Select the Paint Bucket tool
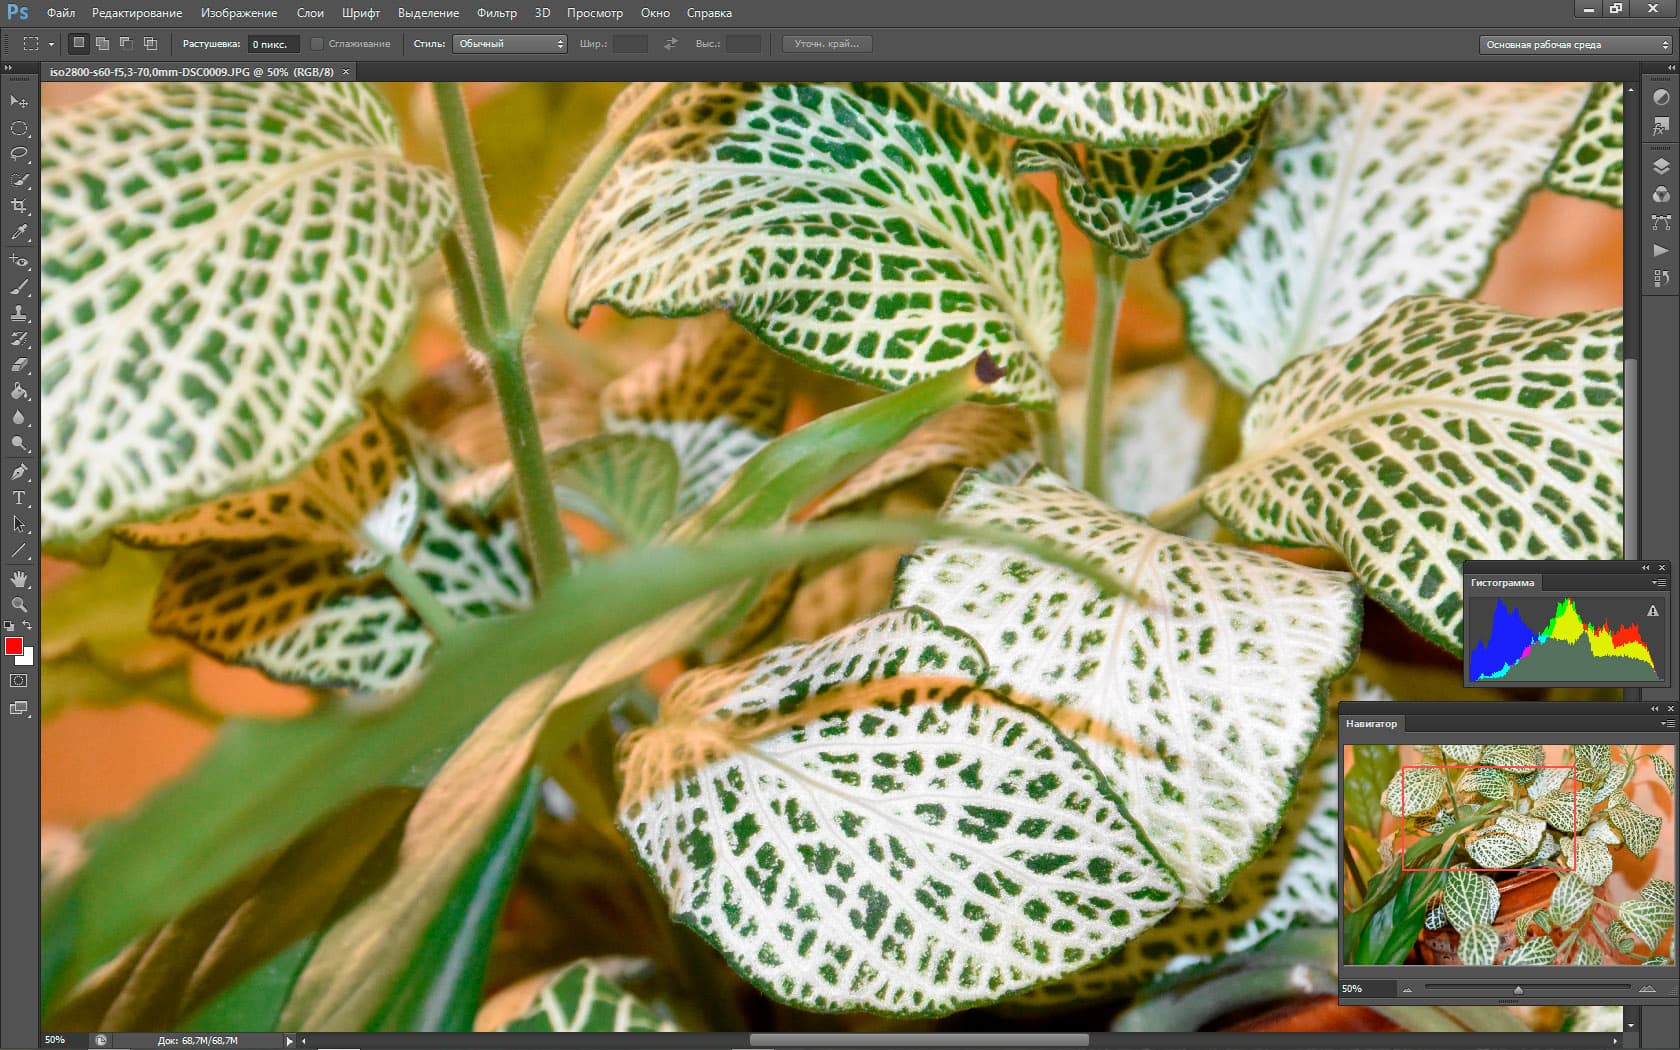Viewport: 1680px width, 1050px height. (x=19, y=391)
